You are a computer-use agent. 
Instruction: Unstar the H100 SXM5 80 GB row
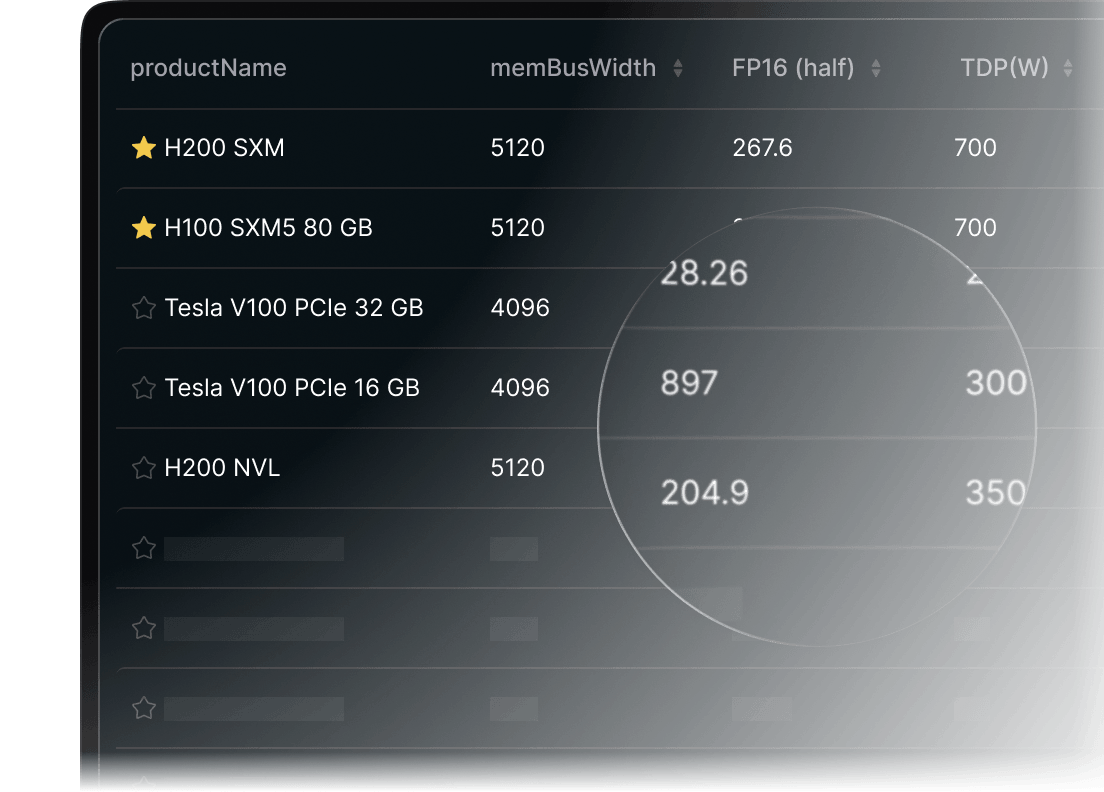[144, 227]
